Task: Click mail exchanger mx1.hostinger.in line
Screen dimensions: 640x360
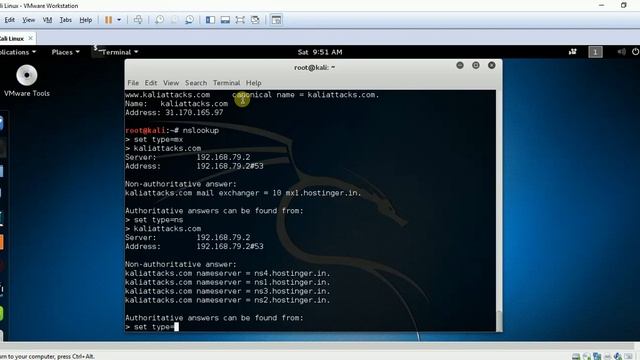Action: pyautogui.click(x=243, y=193)
